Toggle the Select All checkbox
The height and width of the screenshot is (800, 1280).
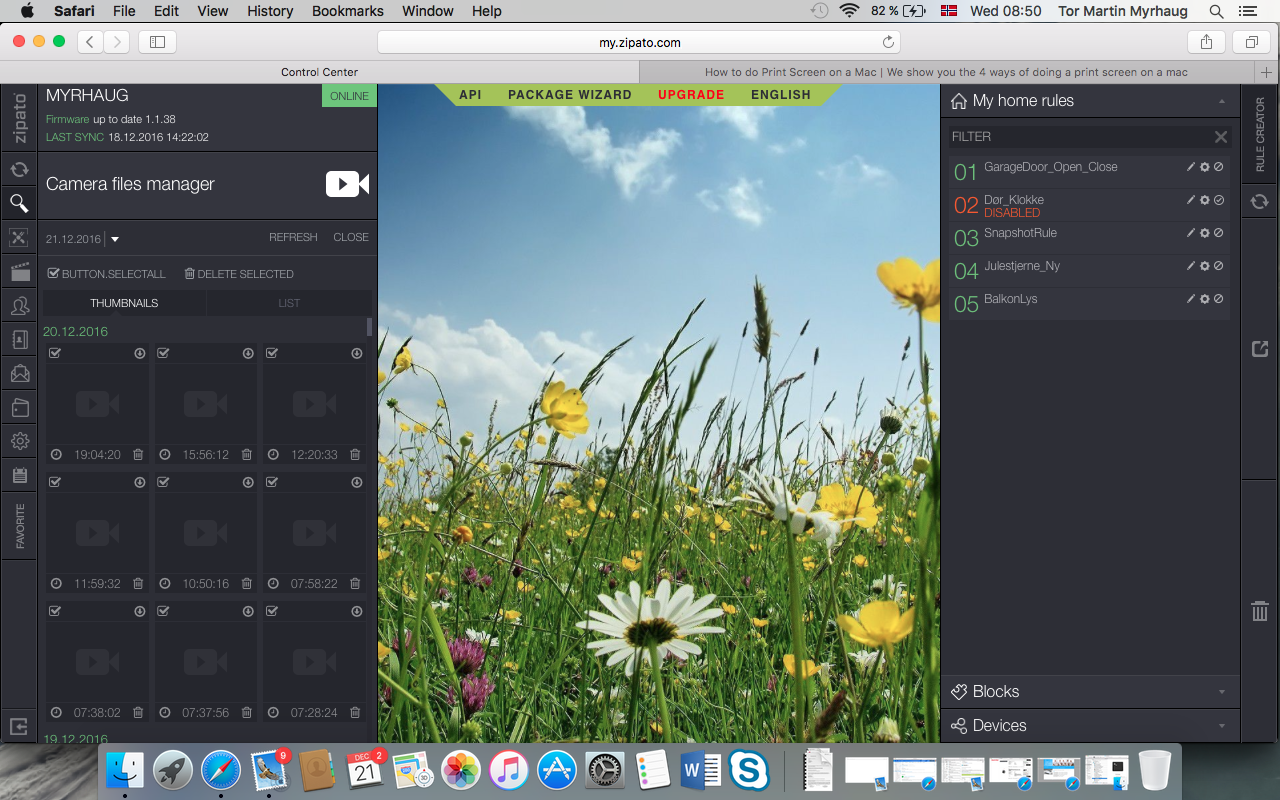coord(54,273)
